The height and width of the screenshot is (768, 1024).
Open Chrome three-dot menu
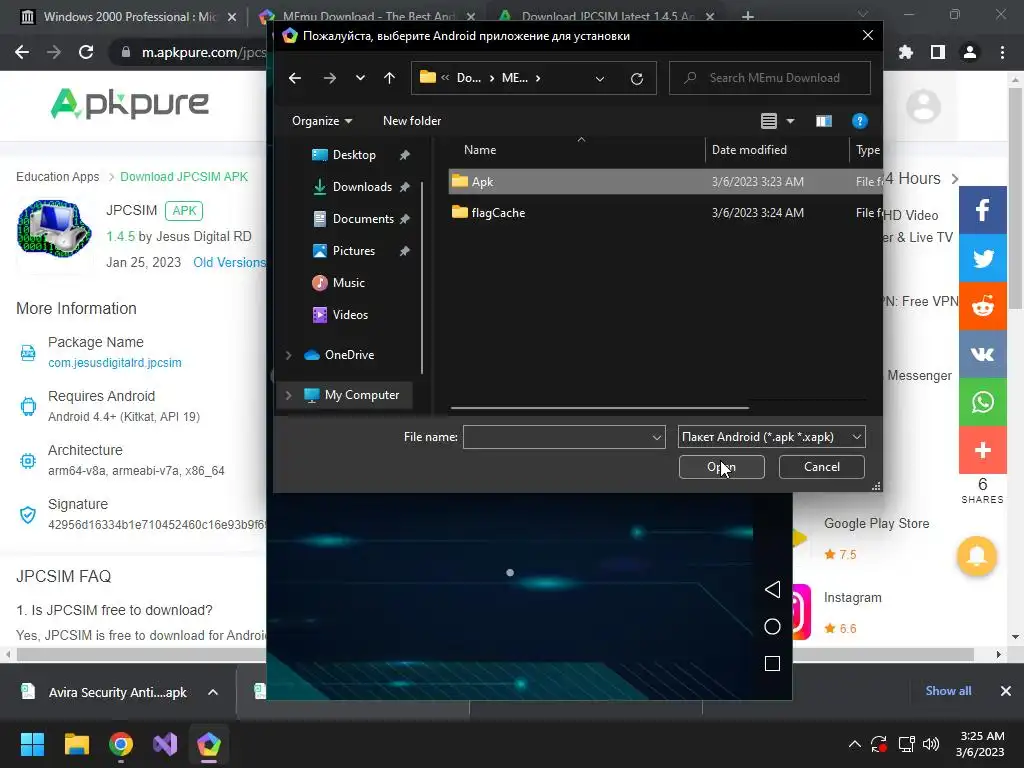click(x=1002, y=52)
